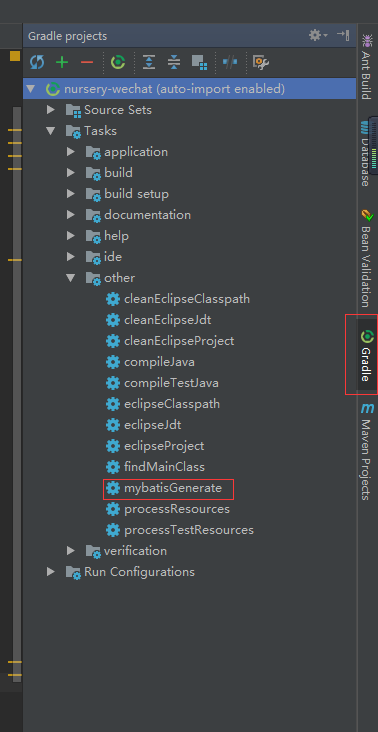The height and width of the screenshot is (732, 378).
Task: Select cleanEclipseProject task gear icon
Action: 113,341
